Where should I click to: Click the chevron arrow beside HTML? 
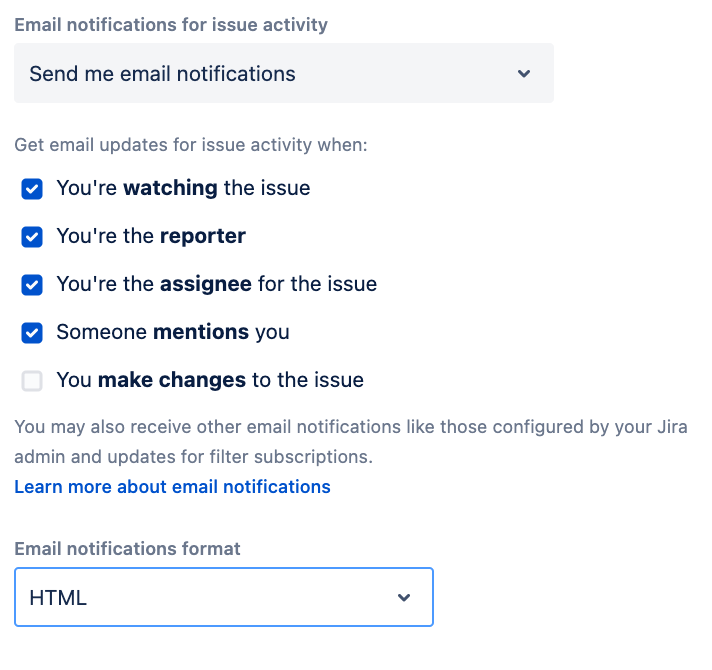[x=404, y=597]
